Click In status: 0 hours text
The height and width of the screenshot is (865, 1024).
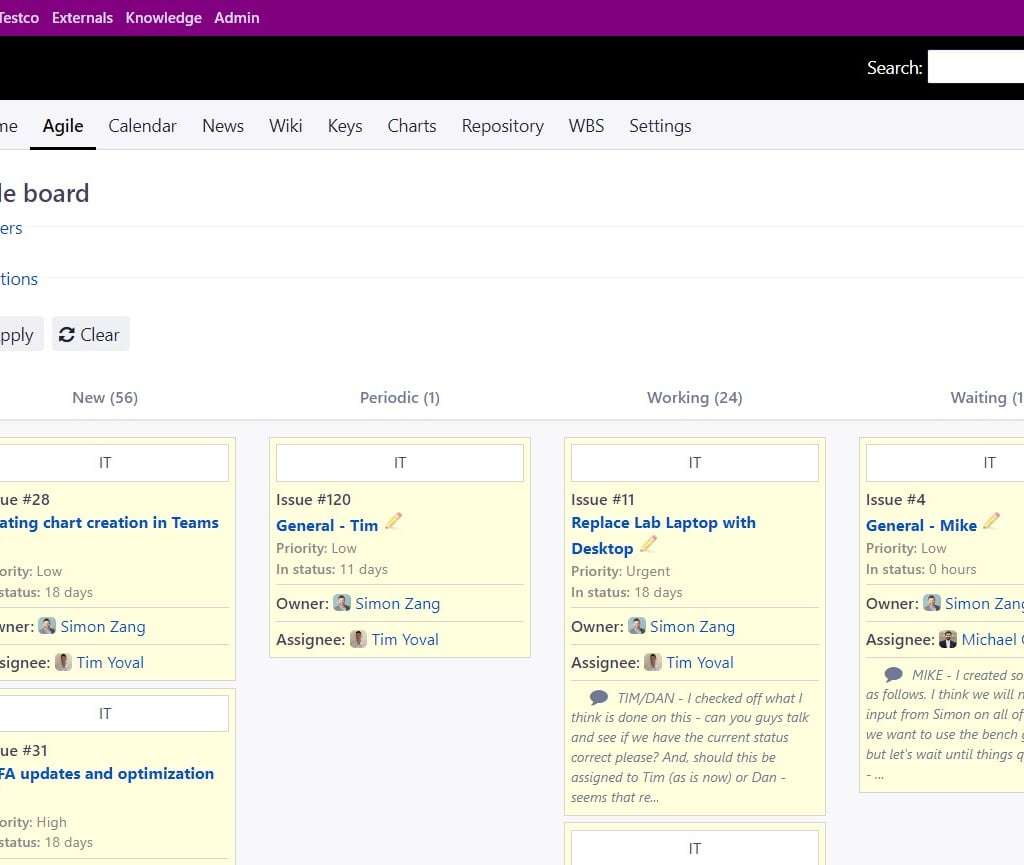tap(921, 569)
